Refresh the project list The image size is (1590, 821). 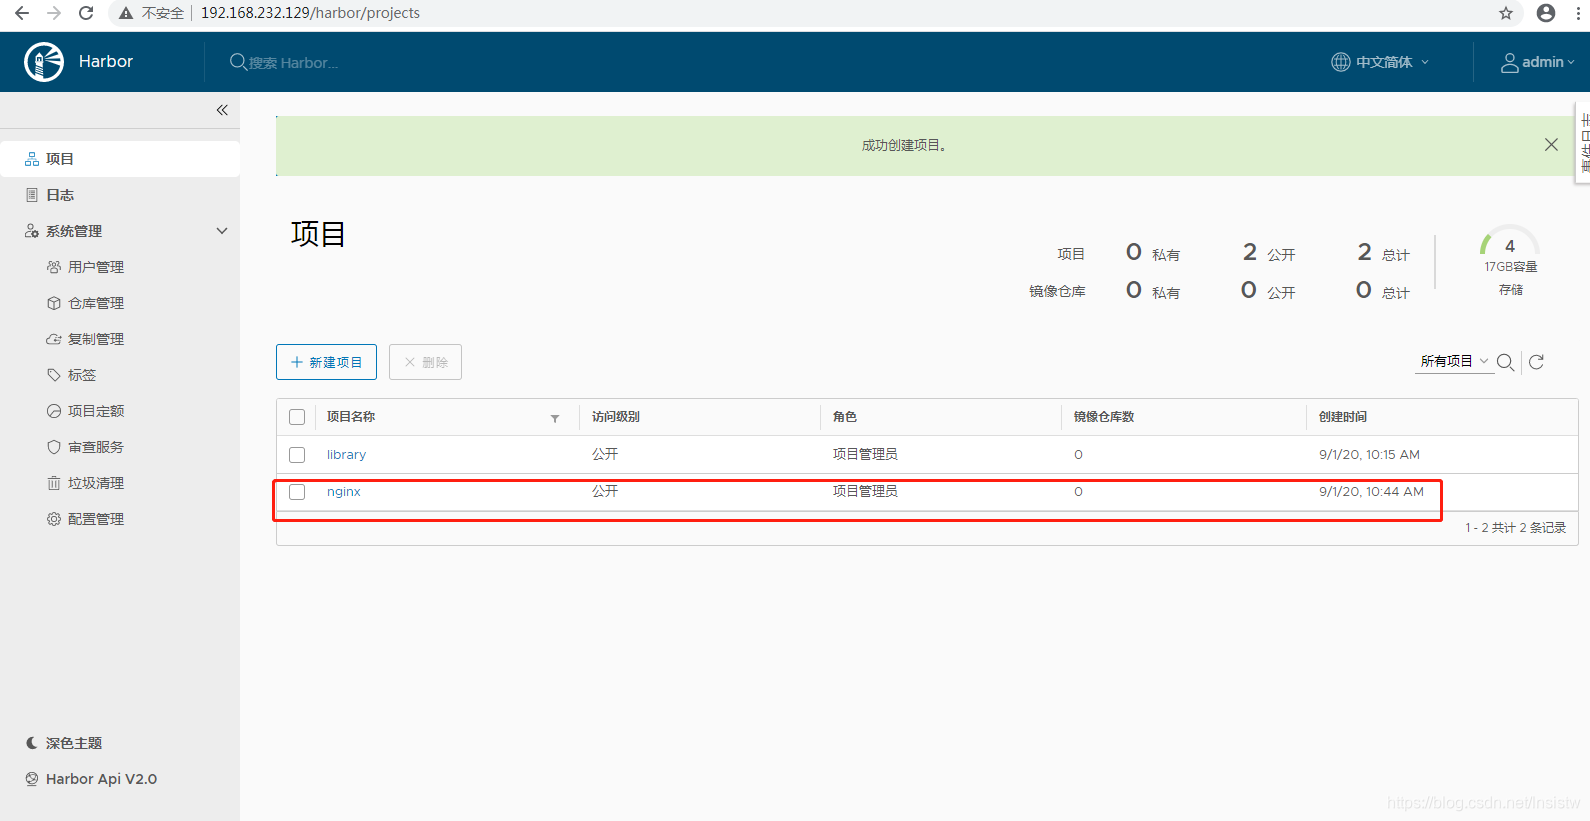[1537, 362]
